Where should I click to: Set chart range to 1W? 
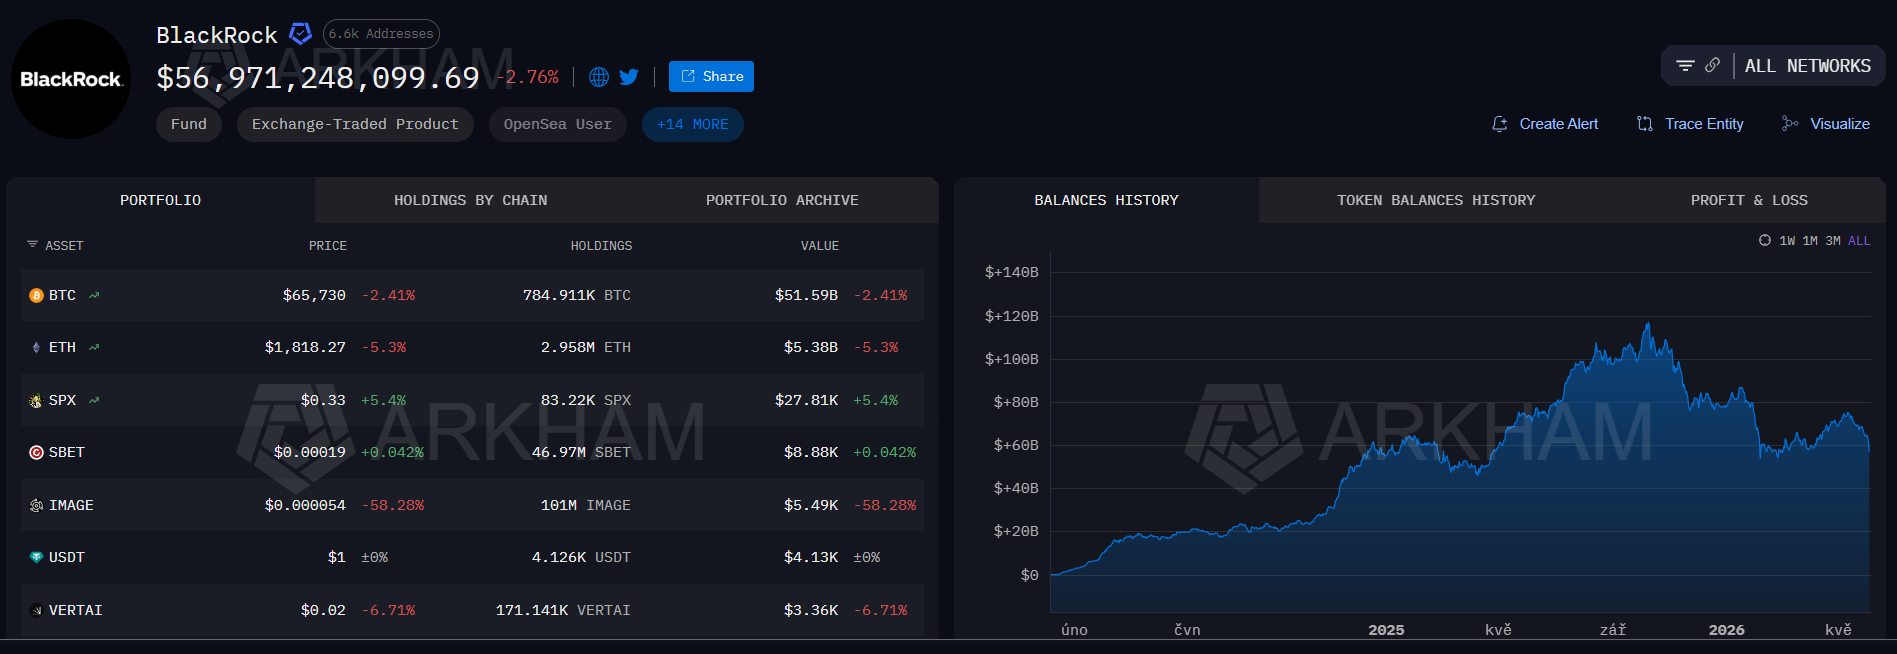tap(1787, 241)
